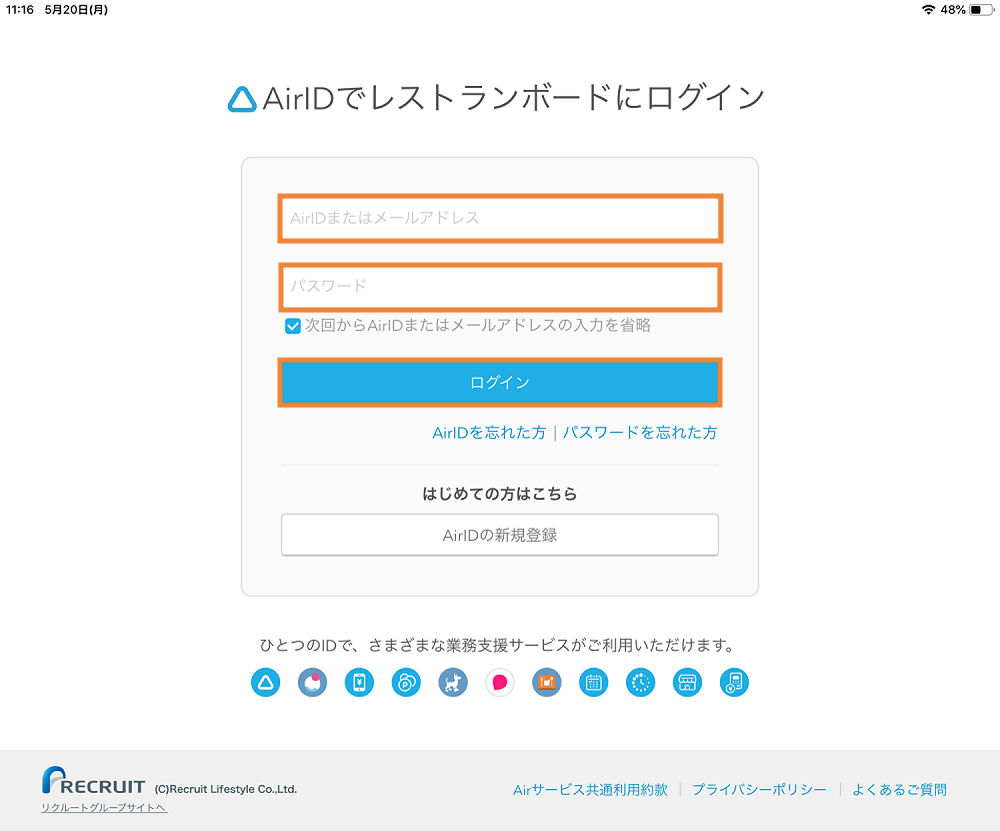This screenshot has width=1000, height=831.
Task: Click the calendar service icon (Airリザーブ)
Action: click(593, 682)
